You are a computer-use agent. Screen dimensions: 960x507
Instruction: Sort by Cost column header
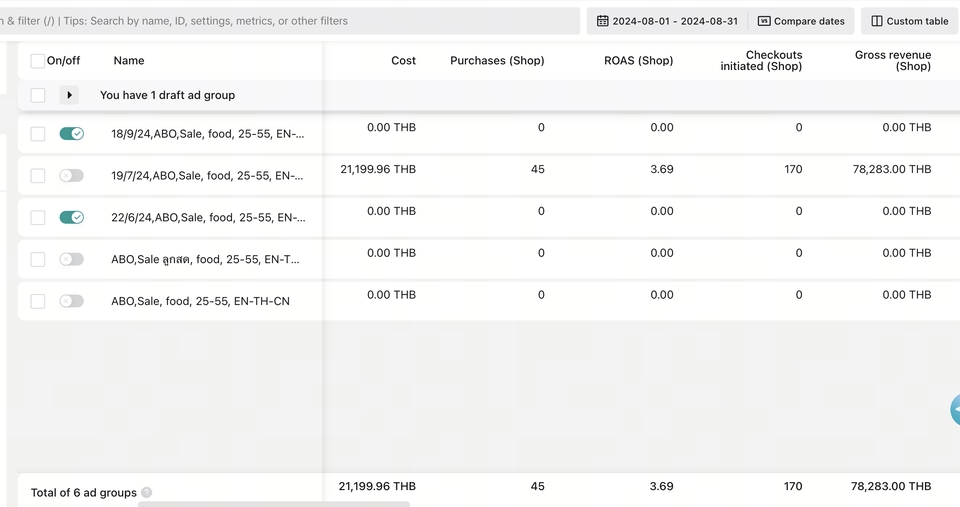pyautogui.click(x=403, y=61)
